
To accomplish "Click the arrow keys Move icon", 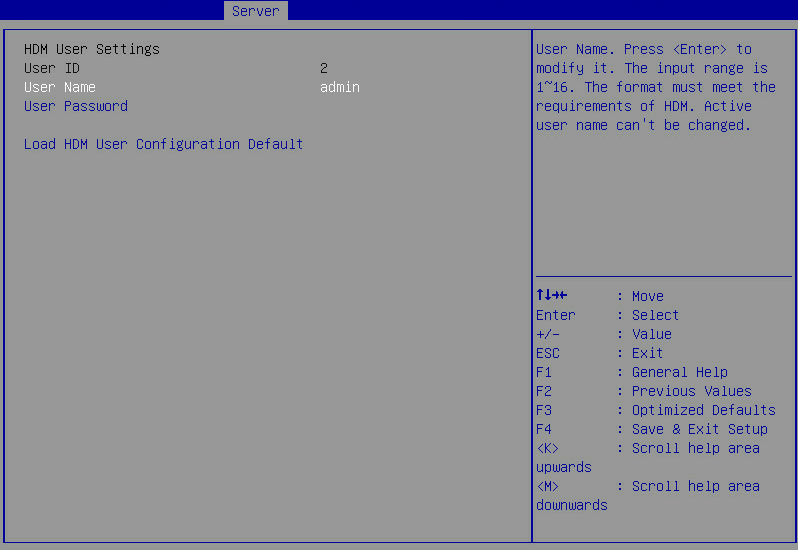I will tap(552, 295).
